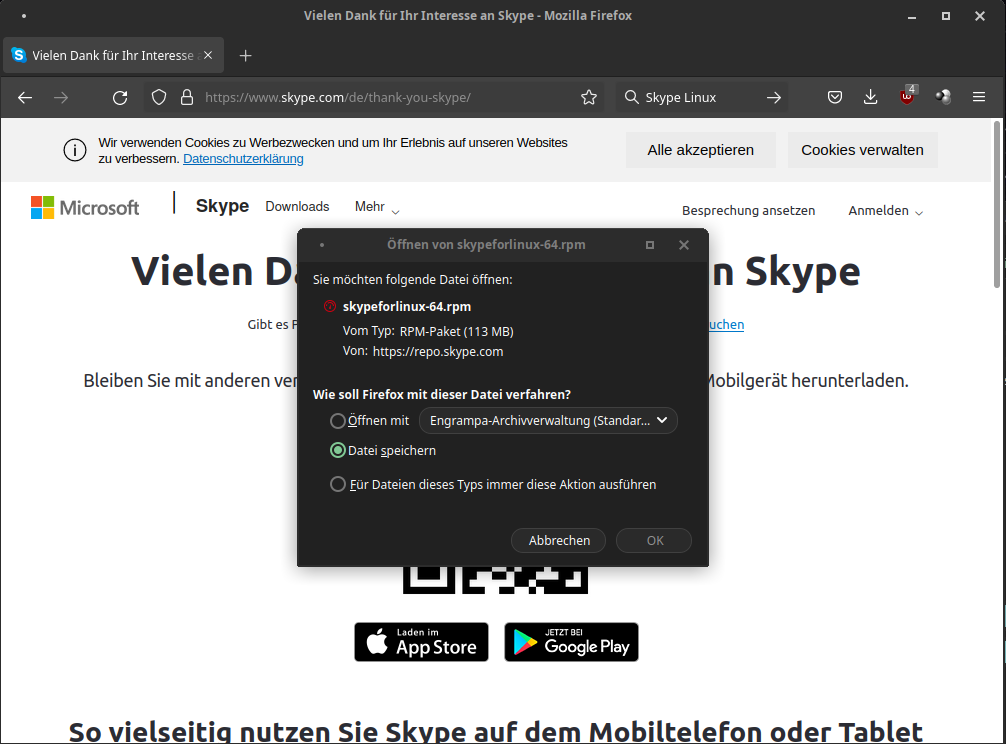Viewport: 1006px width, 744px height.
Task: Click the back navigation arrow
Action: (x=24, y=97)
